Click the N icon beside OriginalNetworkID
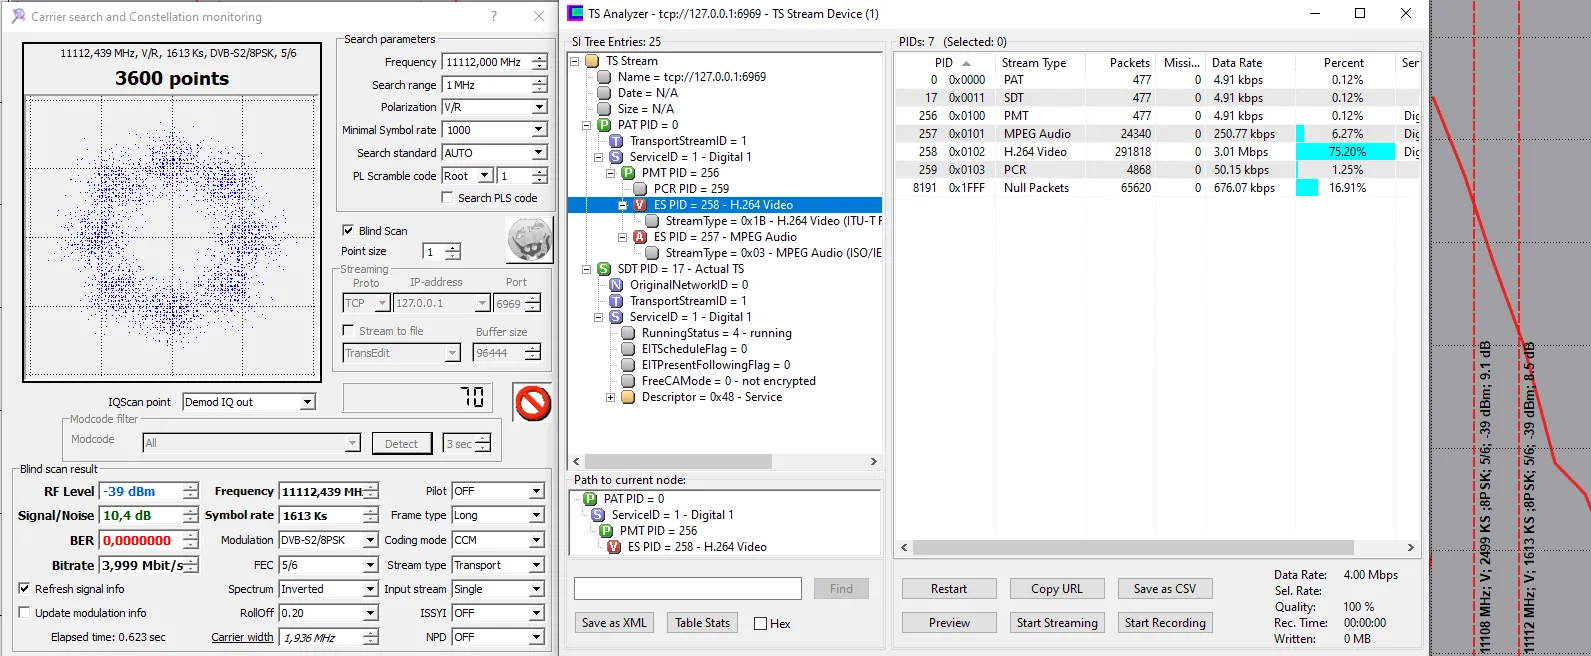This screenshot has width=1591, height=656. [x=616, y=285]
